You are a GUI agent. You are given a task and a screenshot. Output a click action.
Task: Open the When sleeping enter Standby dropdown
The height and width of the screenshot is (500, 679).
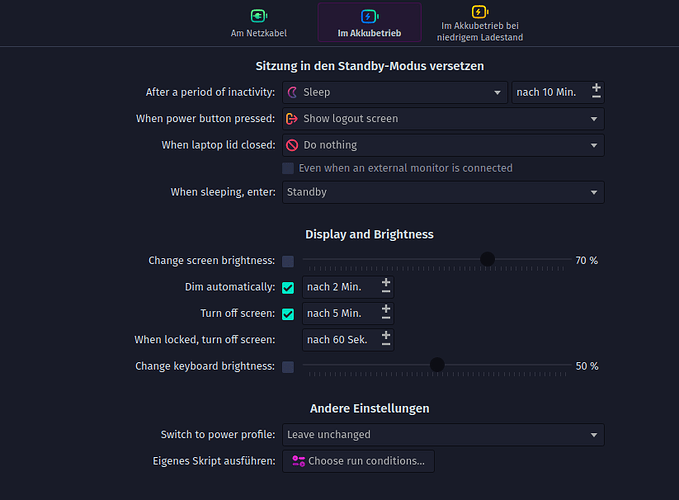tap(443, 192)
